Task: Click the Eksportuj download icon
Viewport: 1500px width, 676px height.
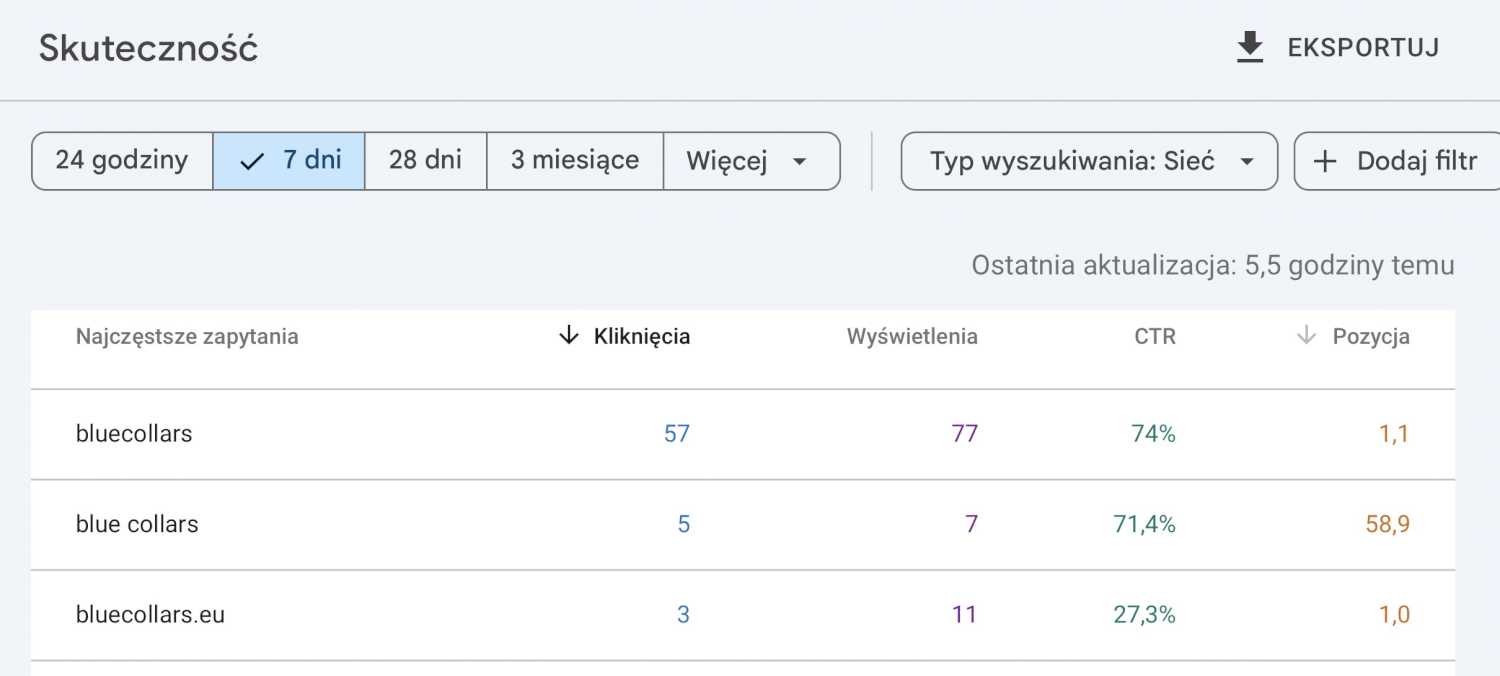Action: [x=1250, y=48]
